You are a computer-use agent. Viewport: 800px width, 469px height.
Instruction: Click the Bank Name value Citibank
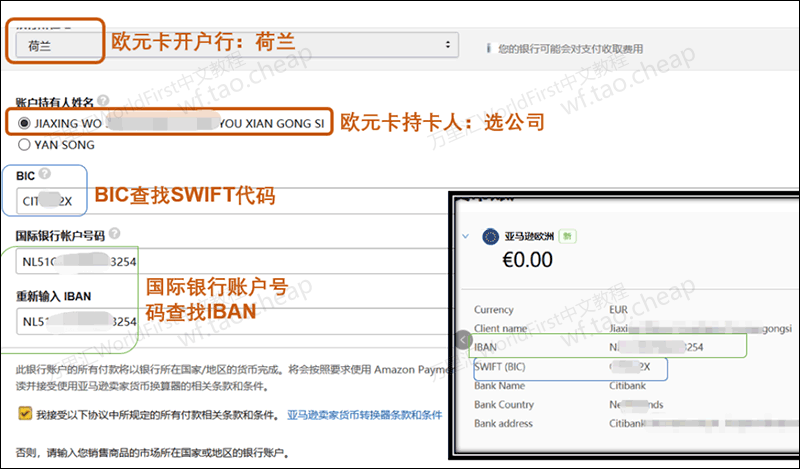click(x=628, y=386)
